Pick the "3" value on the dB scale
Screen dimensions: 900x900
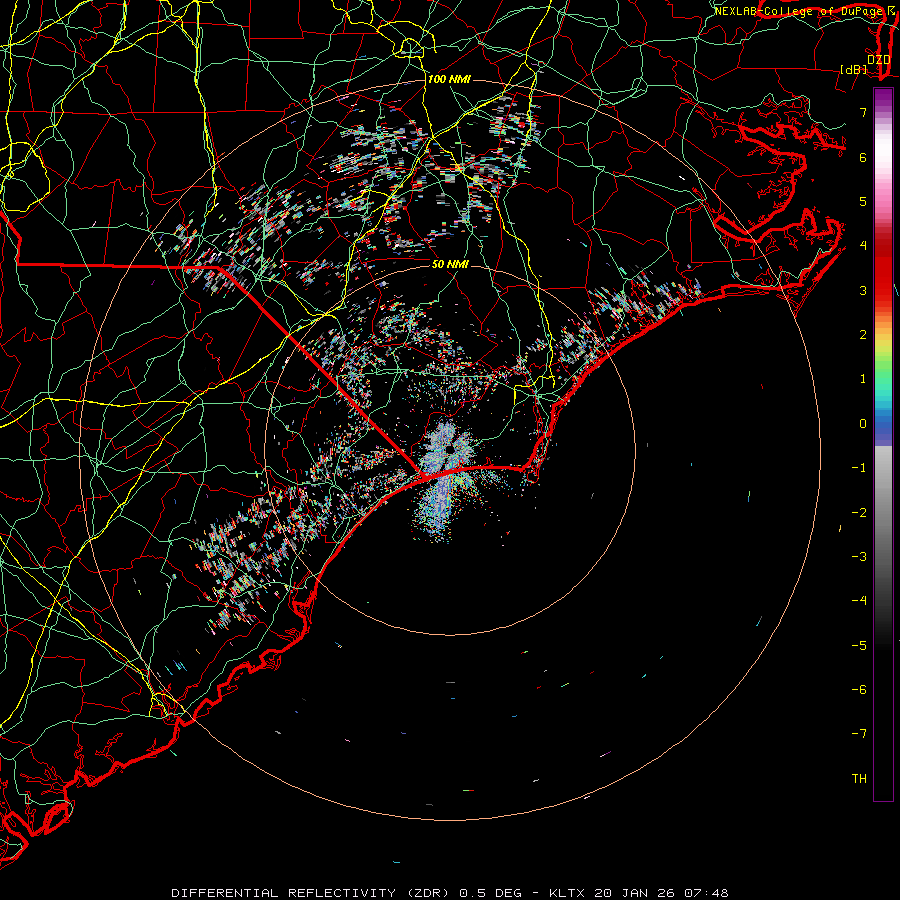click(863, 290)
